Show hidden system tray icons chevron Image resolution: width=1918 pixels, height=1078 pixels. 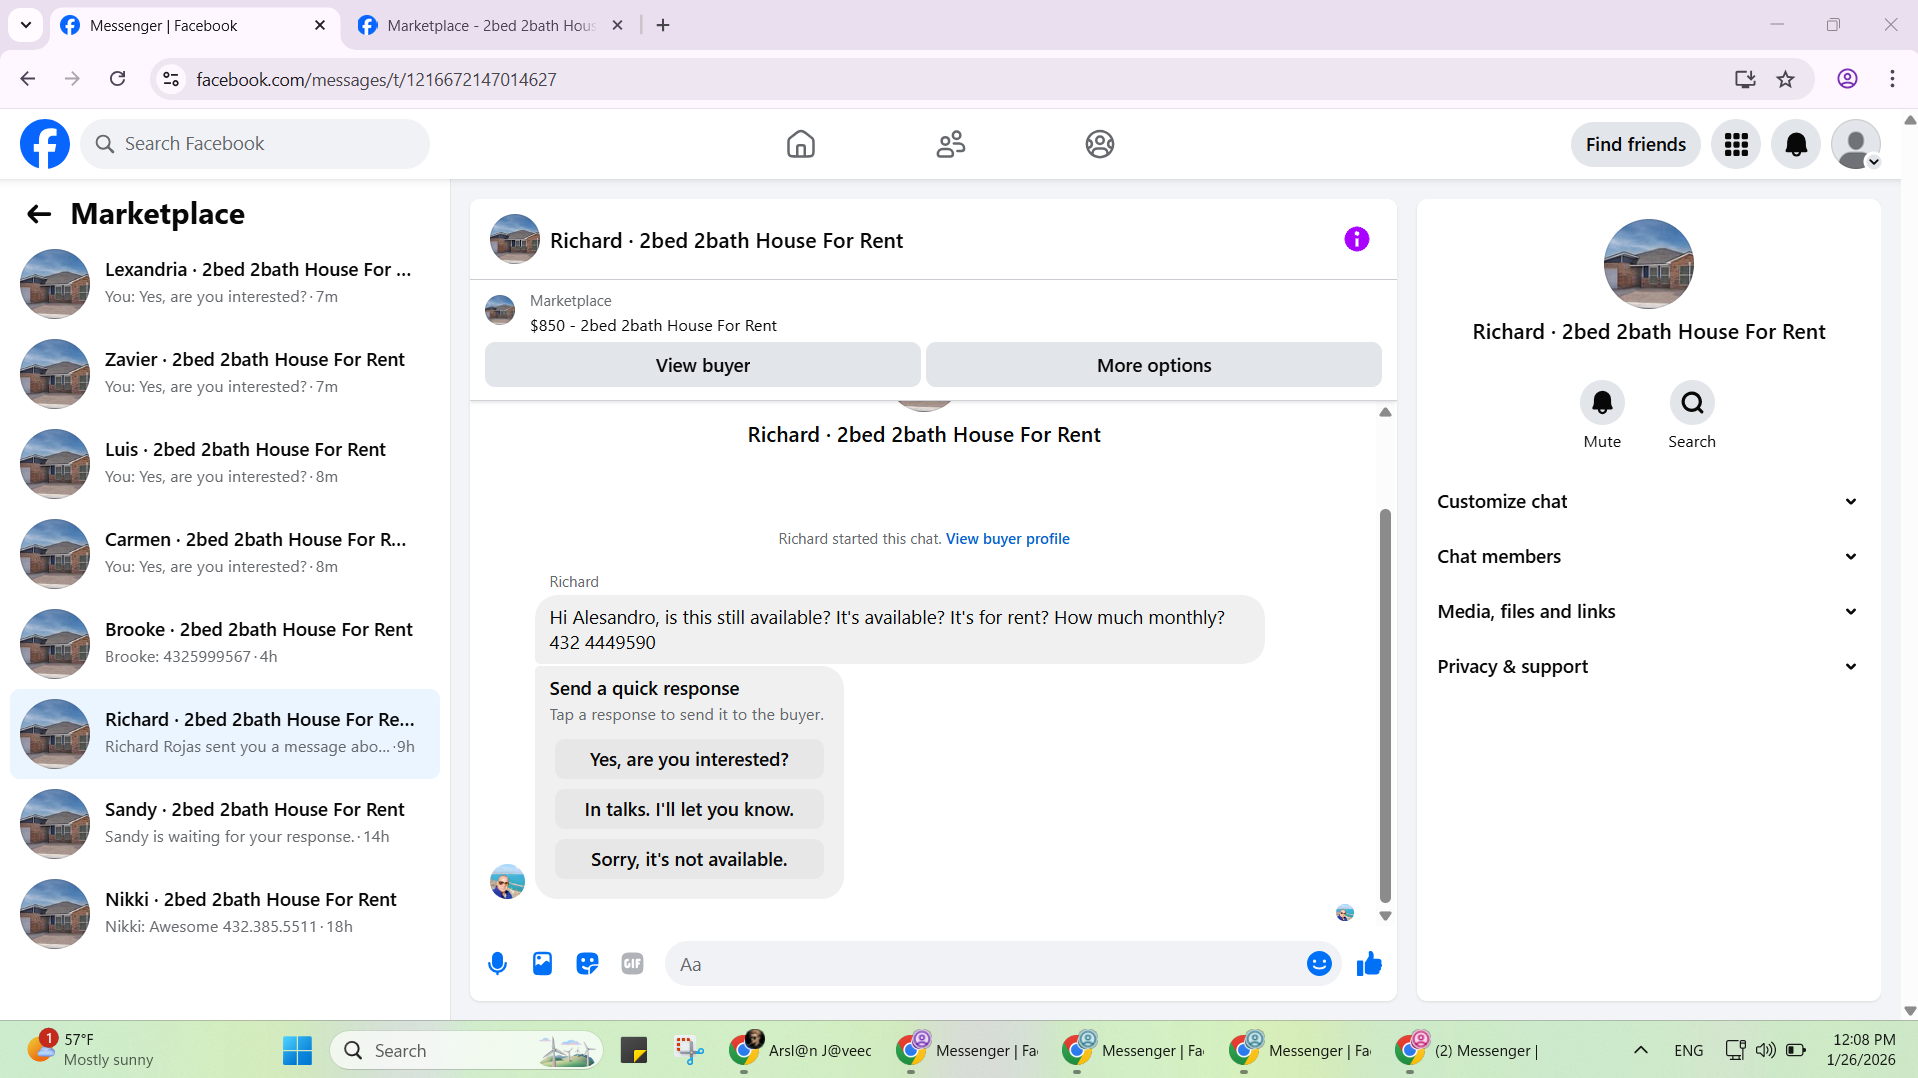[1641, 1050]
